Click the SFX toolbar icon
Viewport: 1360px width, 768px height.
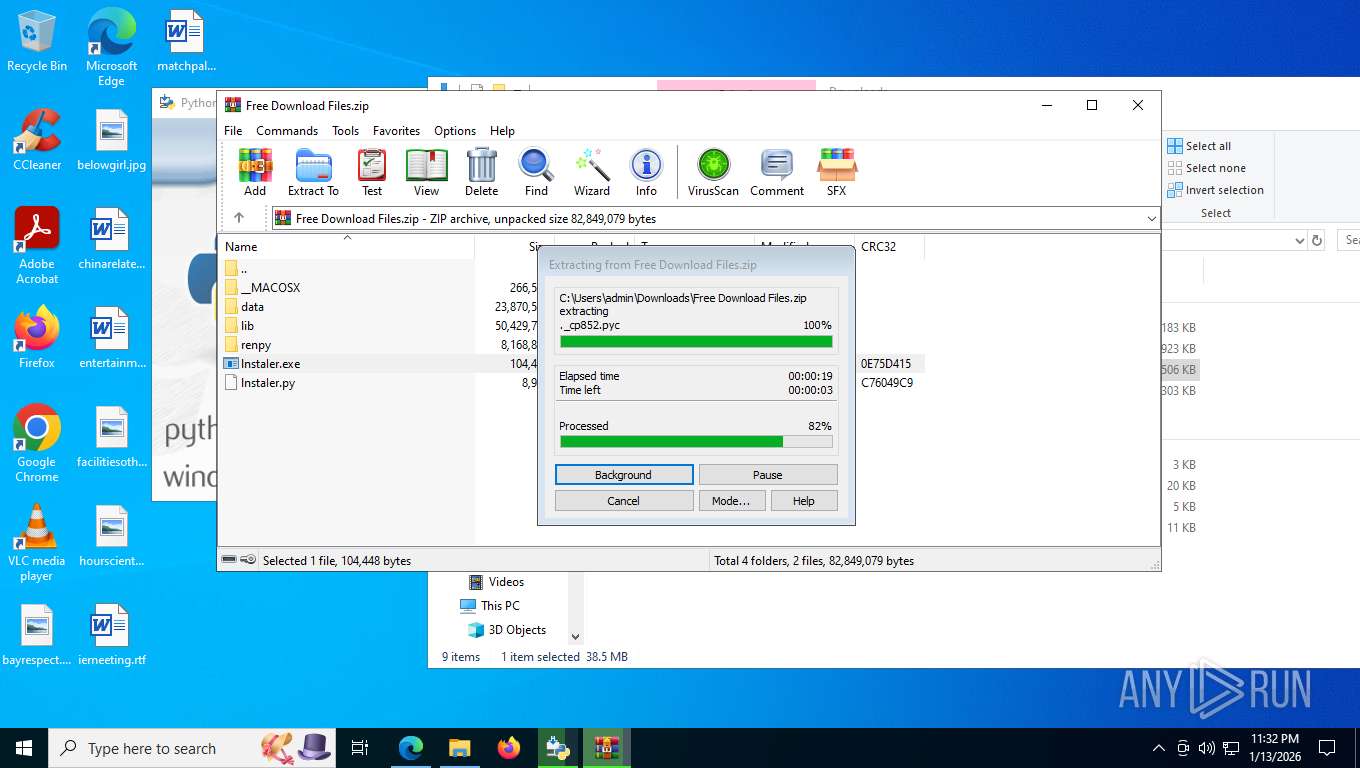(836, 172)
